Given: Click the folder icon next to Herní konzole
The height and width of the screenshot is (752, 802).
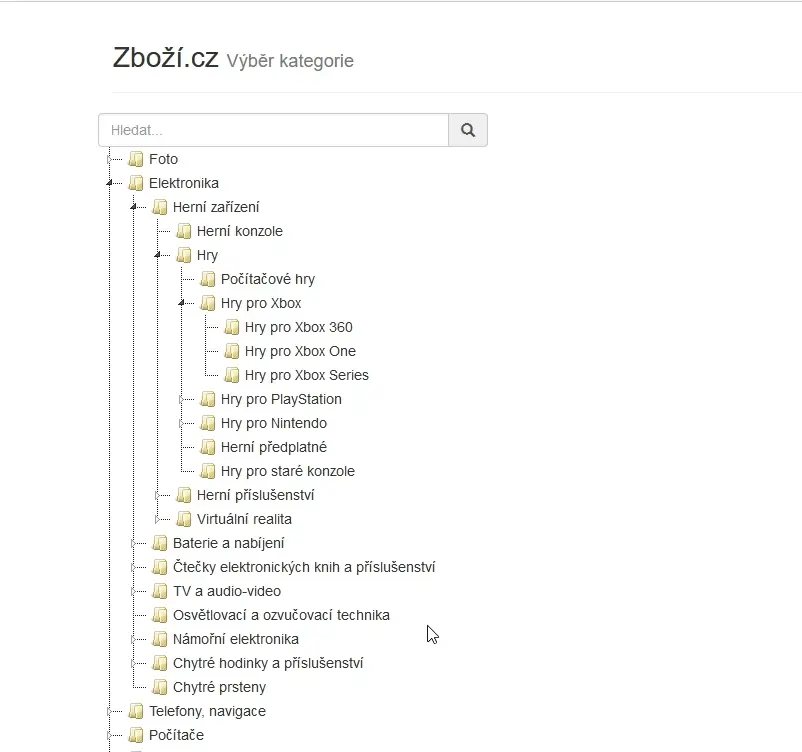Looking at the screenshot, I should click(184, 231).
